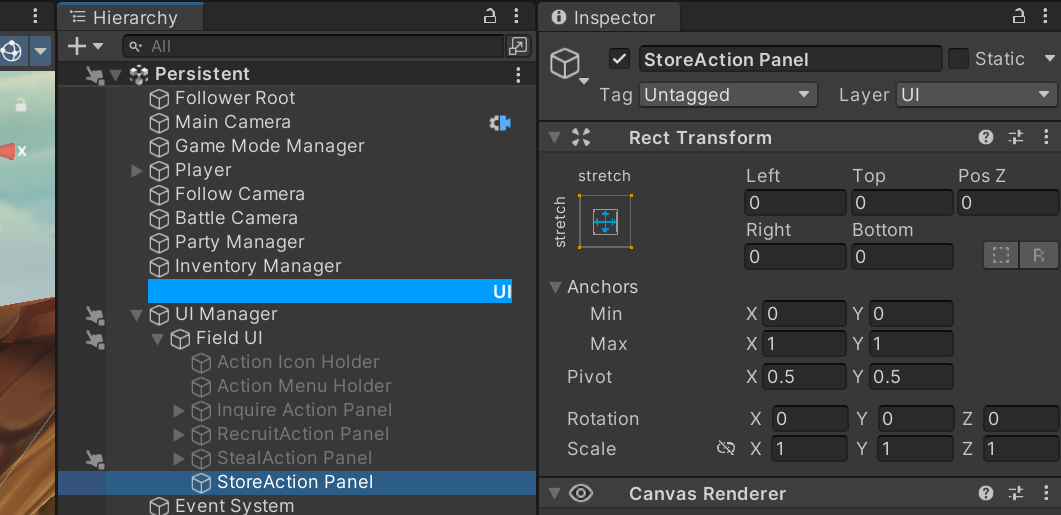Disable the StoreAction Panel active checkbox
Viewport: 1061px width, 515px height.
(x=620, y=59)
